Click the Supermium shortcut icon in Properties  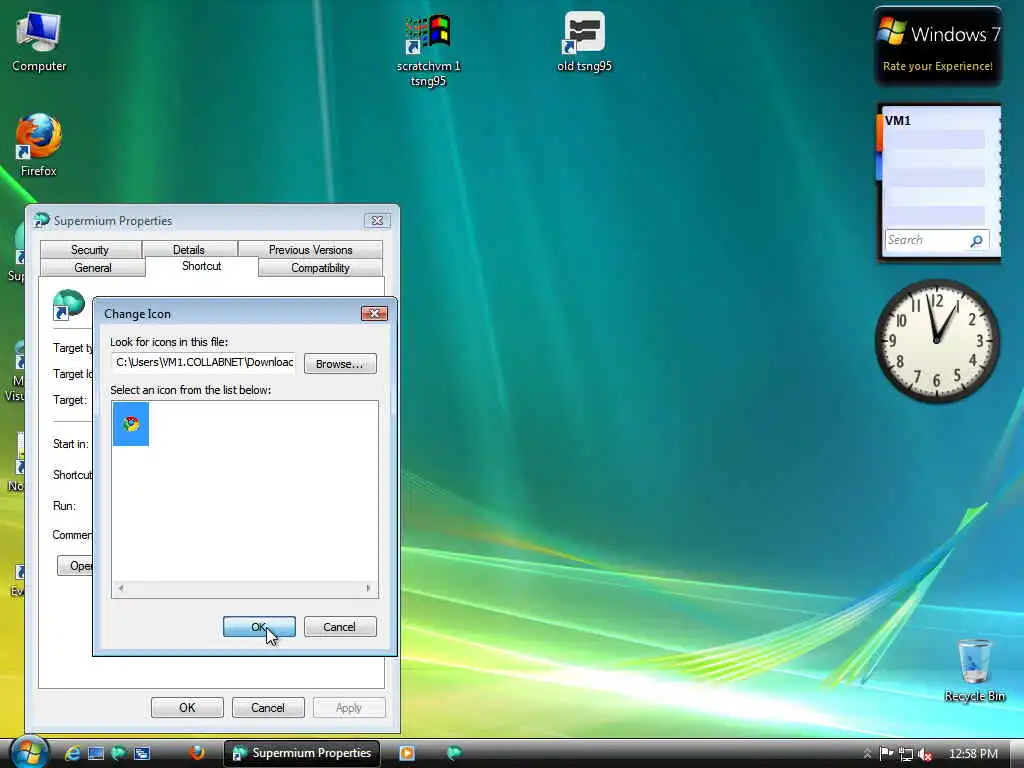click(69, 305)
